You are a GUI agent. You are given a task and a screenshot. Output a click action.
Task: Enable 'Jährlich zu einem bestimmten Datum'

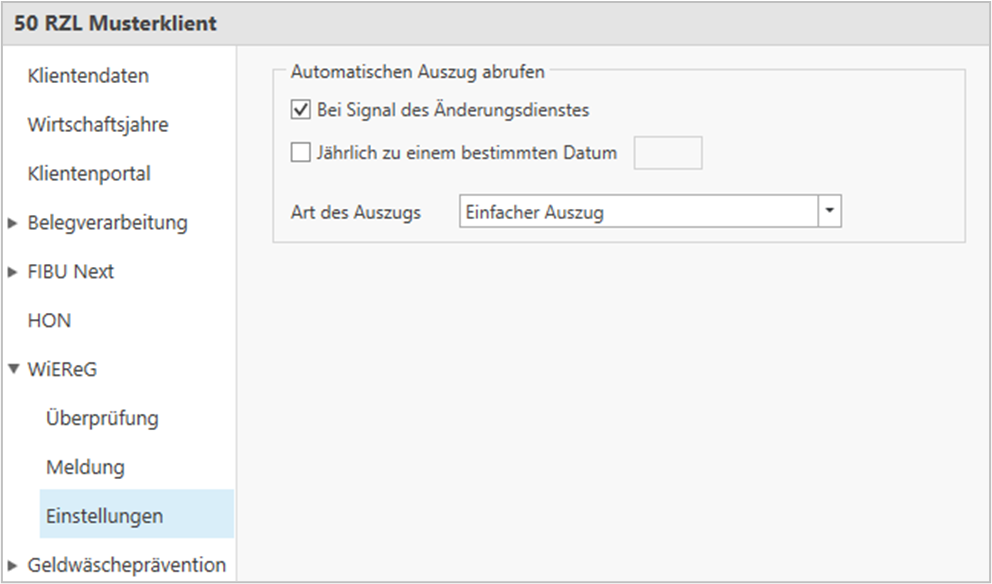[298, 151]
